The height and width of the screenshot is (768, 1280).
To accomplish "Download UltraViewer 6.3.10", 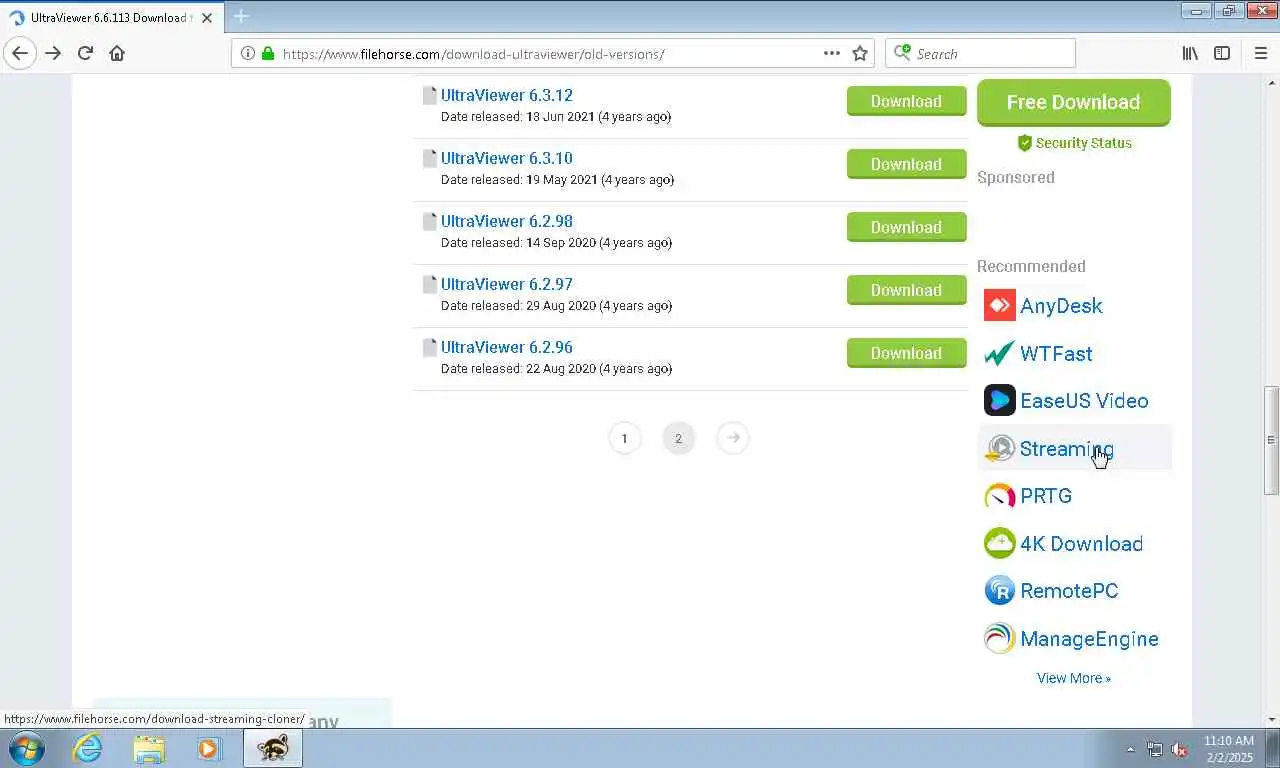I will coord(906,164).
